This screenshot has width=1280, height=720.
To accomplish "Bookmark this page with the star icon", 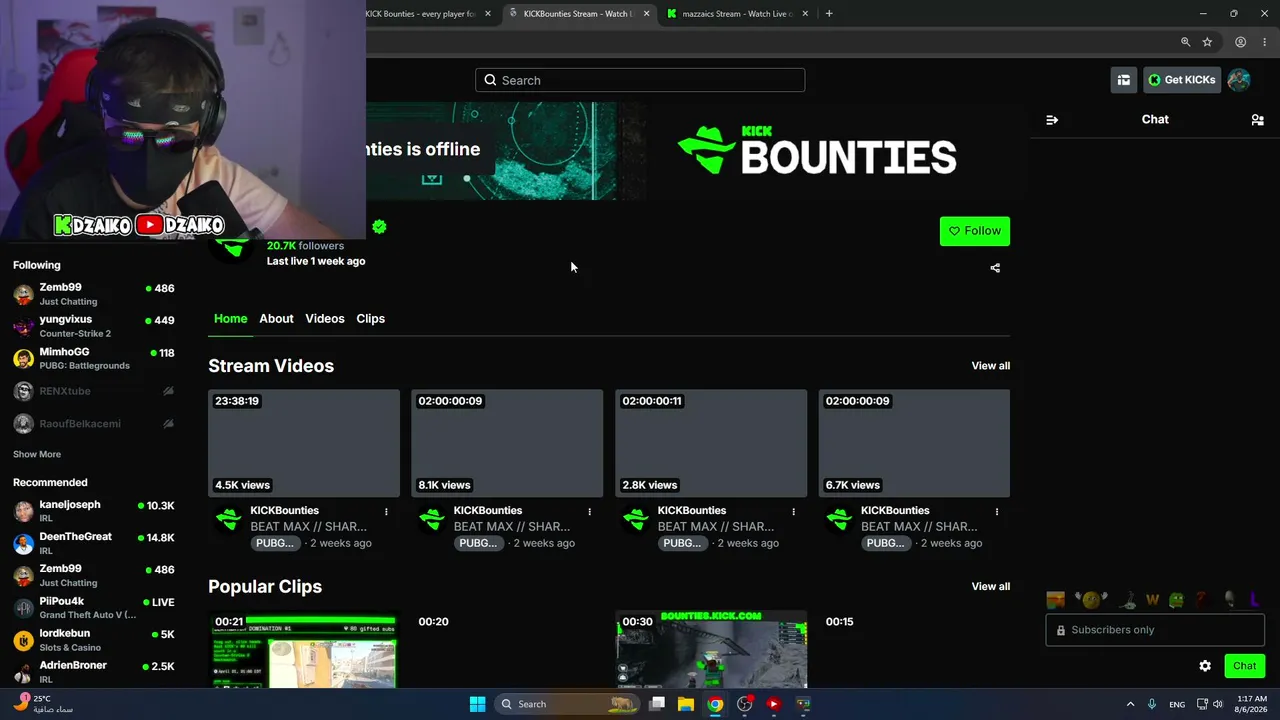I will coord(1207,42).
